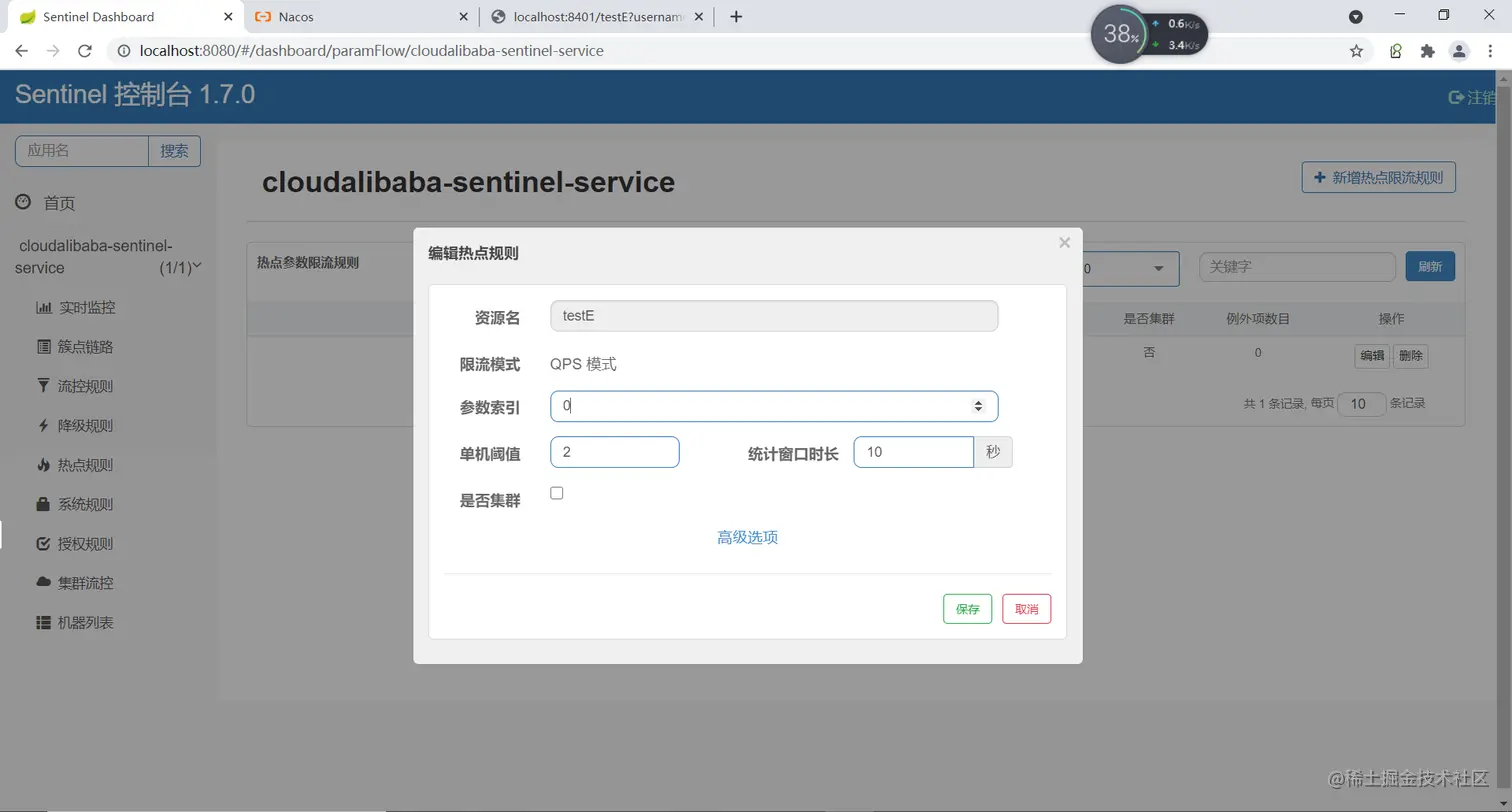Reload the page with refresh icon
1512x812 pixels.
pos(85,51)
